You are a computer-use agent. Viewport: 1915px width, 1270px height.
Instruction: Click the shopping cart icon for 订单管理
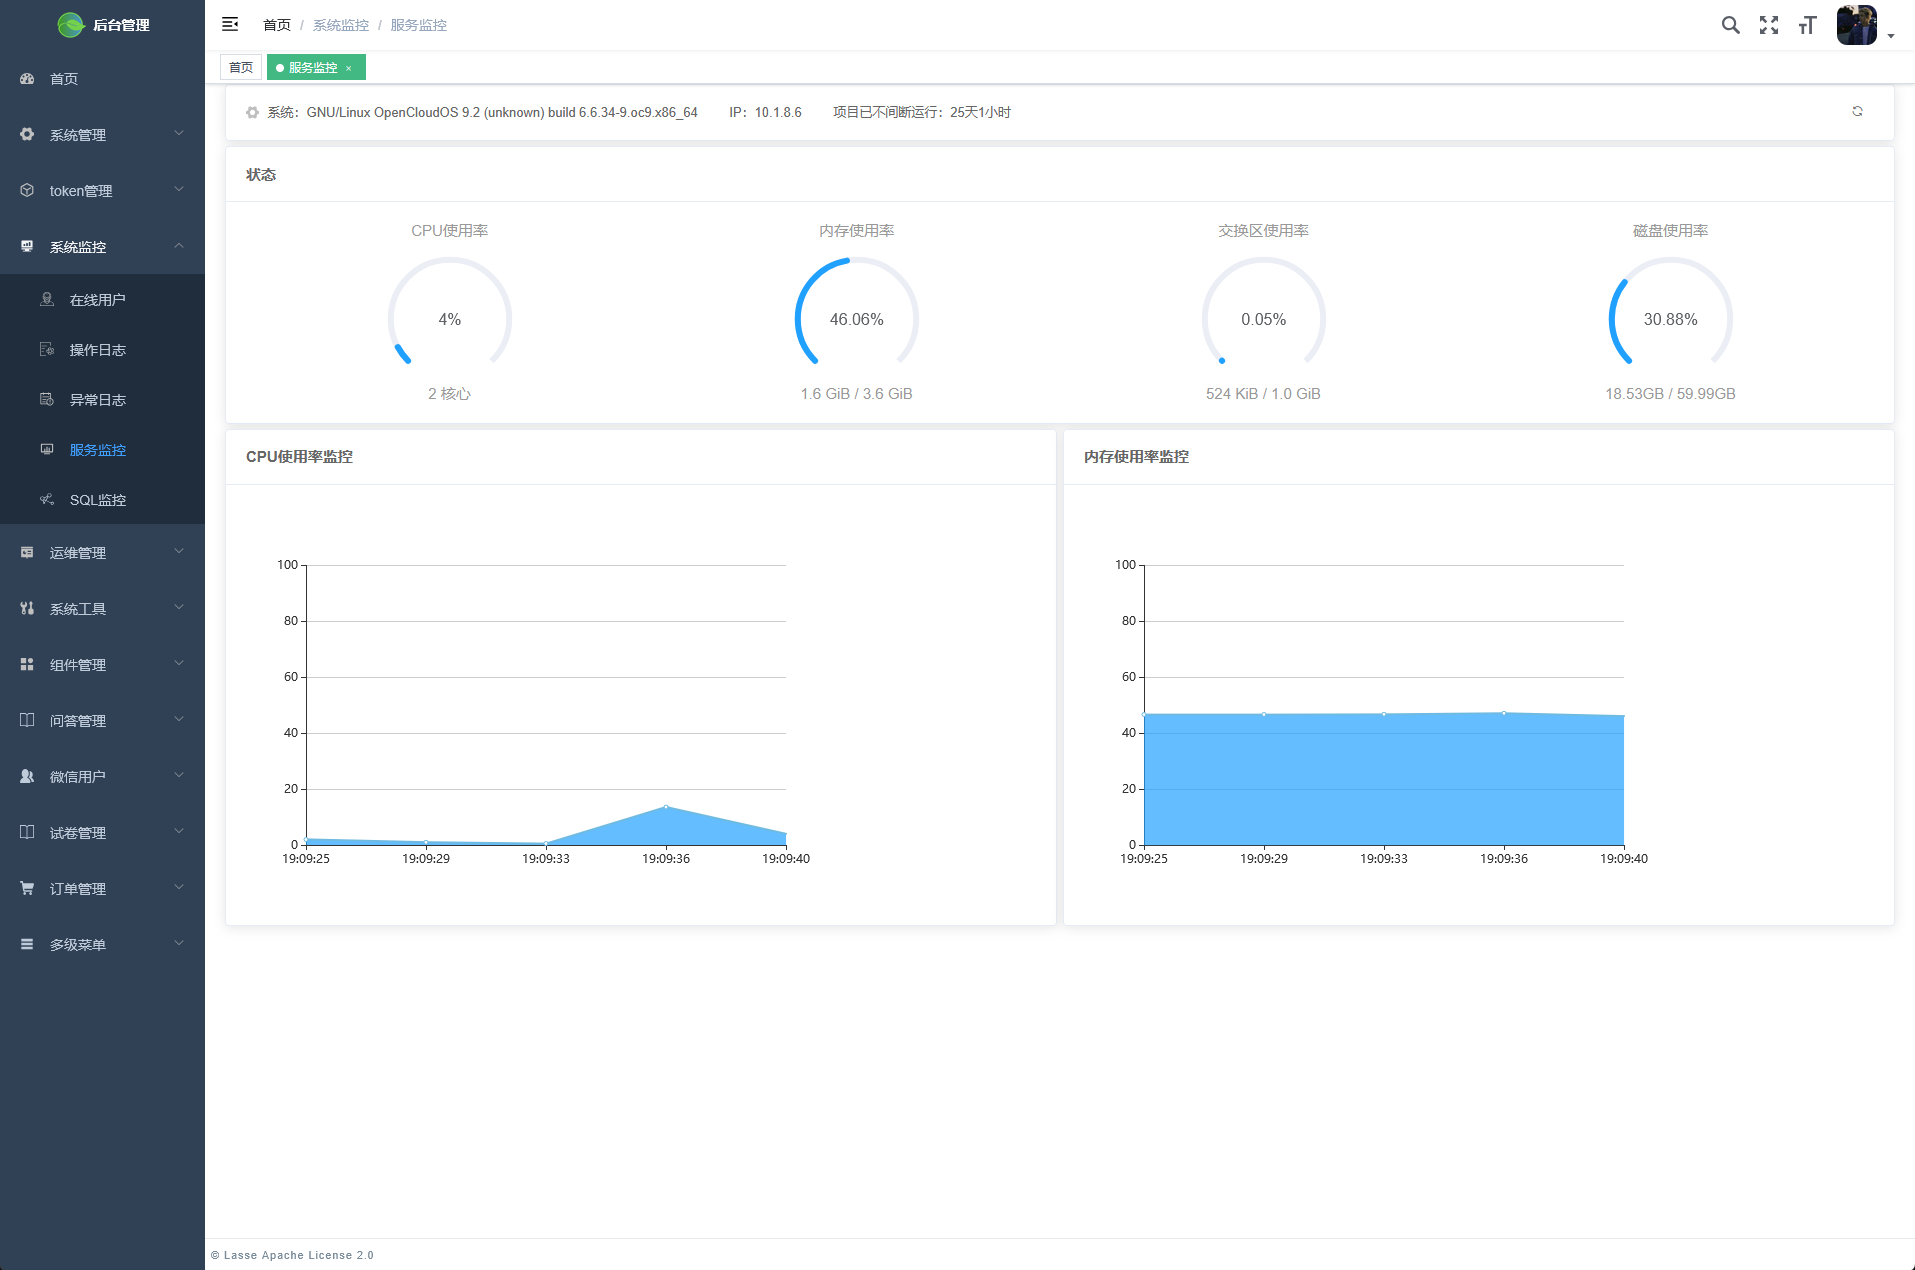tap(27, 888)
